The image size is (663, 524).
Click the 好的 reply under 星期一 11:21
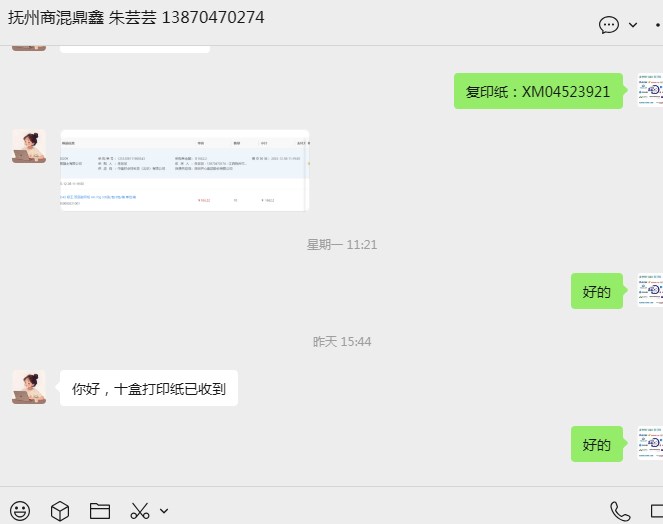click(597, 291)
